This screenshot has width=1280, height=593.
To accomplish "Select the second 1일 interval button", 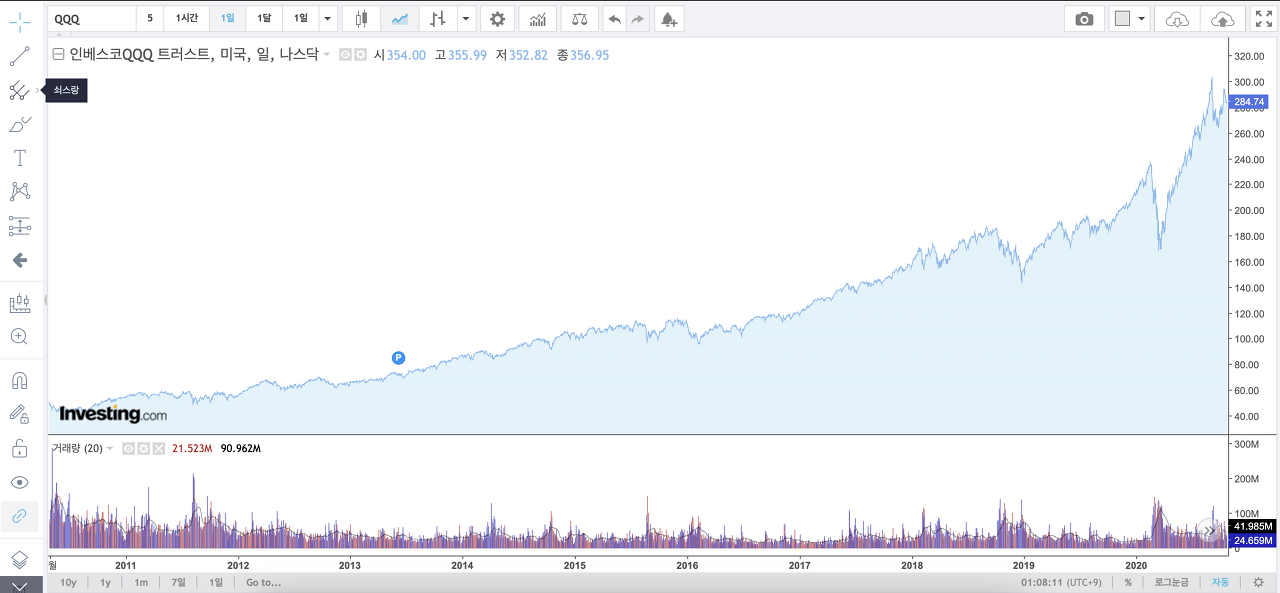I will 300,18.
